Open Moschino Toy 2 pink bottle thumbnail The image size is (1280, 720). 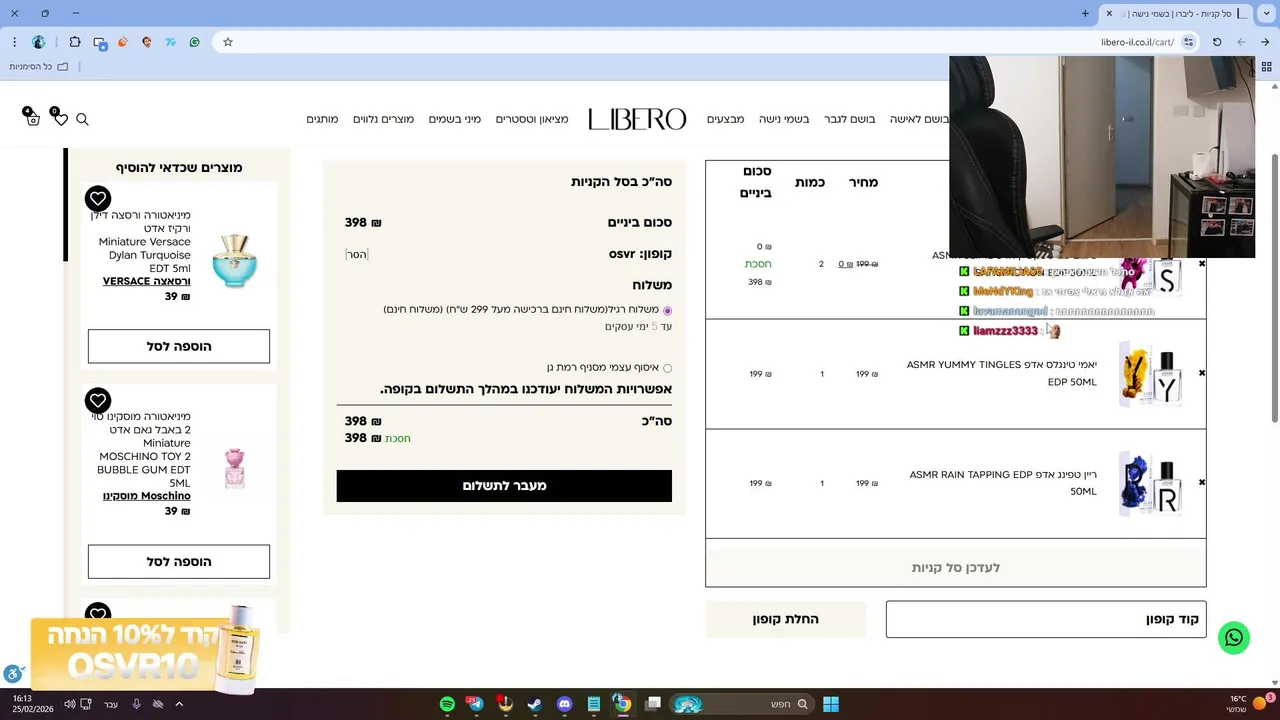pos(235,467)
